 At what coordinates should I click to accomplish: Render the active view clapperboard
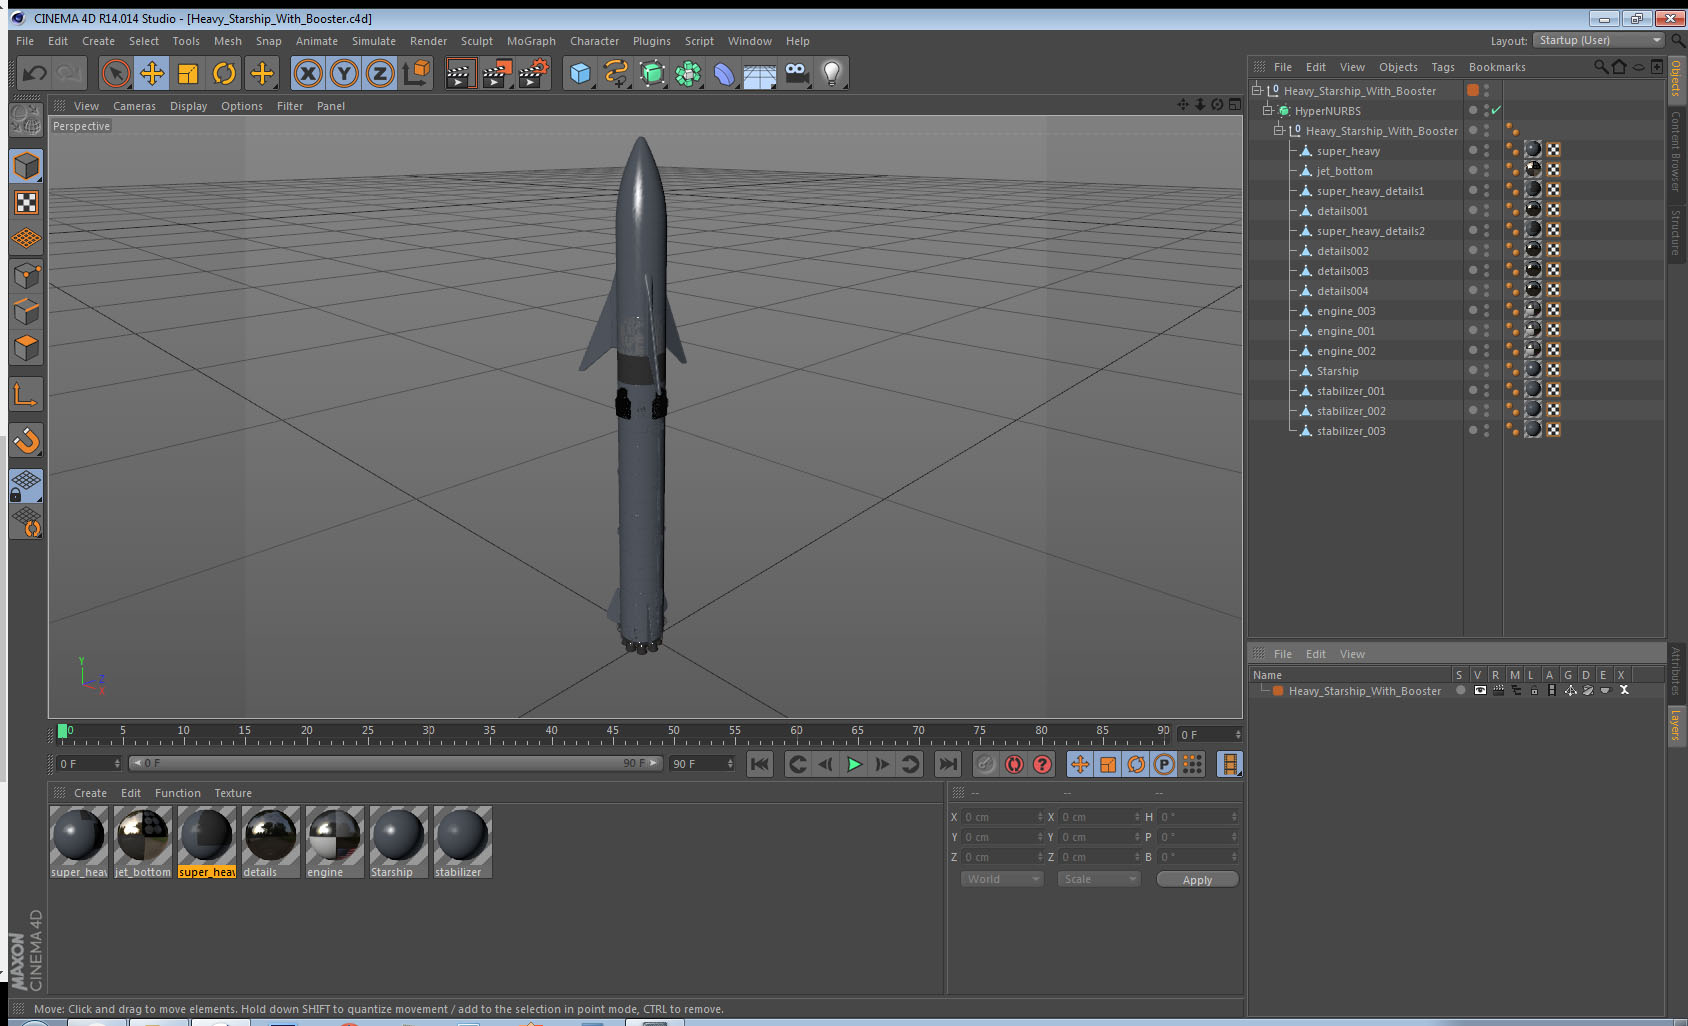pos(459,73)
